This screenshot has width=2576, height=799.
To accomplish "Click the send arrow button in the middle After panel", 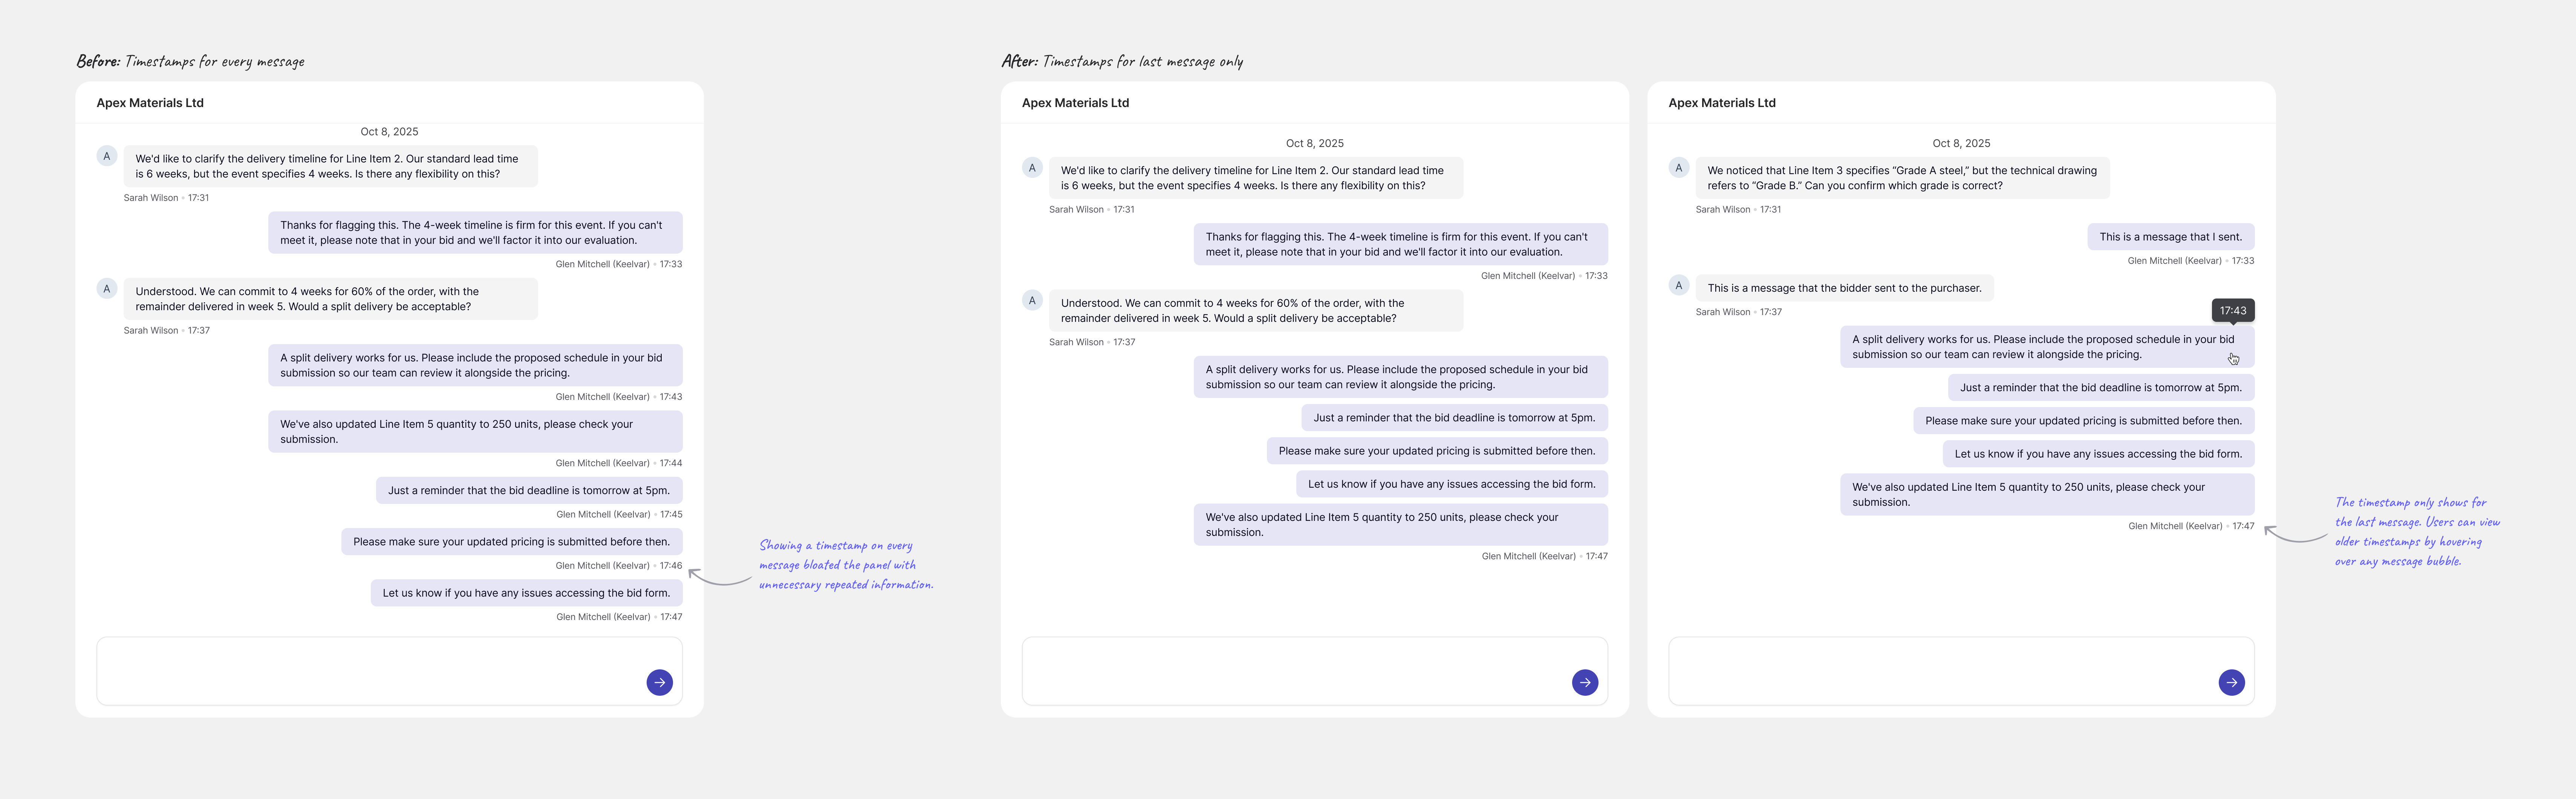I will (x=1585, y=682).
